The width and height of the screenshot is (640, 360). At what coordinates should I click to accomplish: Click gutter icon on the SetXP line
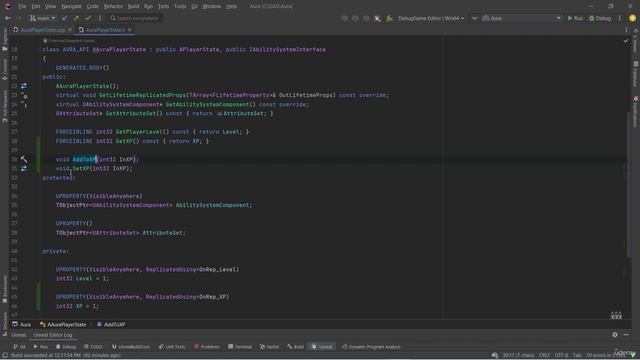[24, 168]
